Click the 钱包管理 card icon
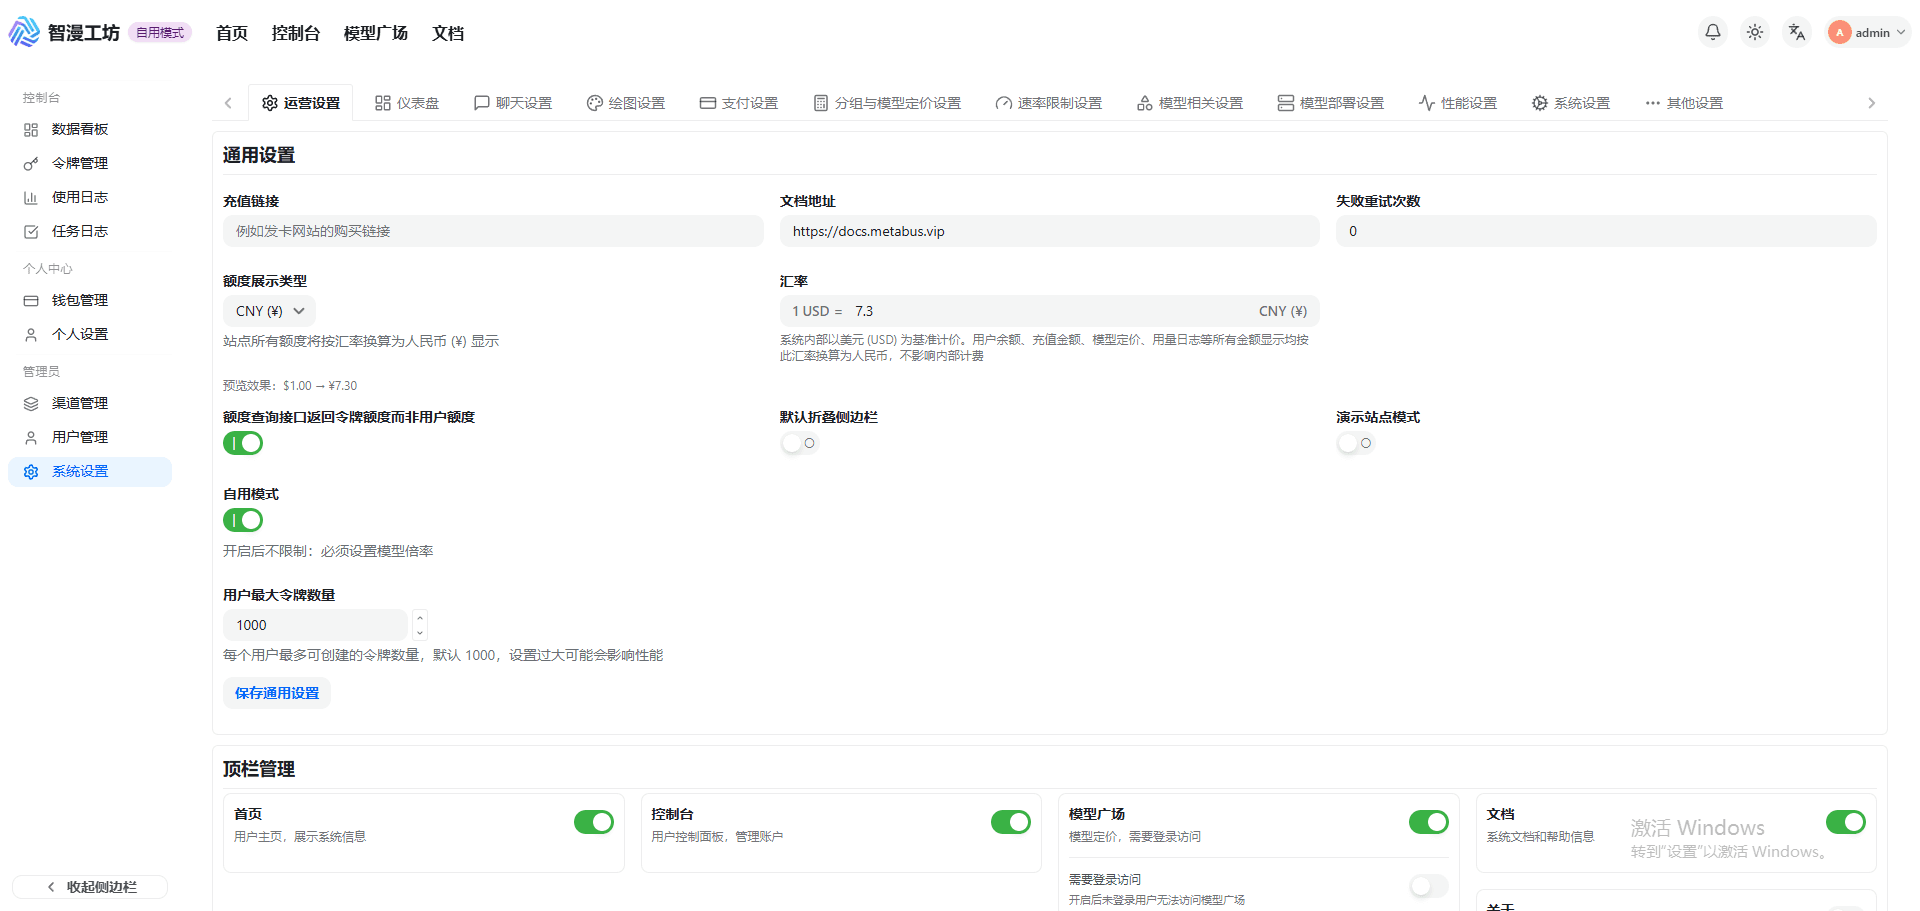Screen dimensions: 1920x911 pos(31,301)
